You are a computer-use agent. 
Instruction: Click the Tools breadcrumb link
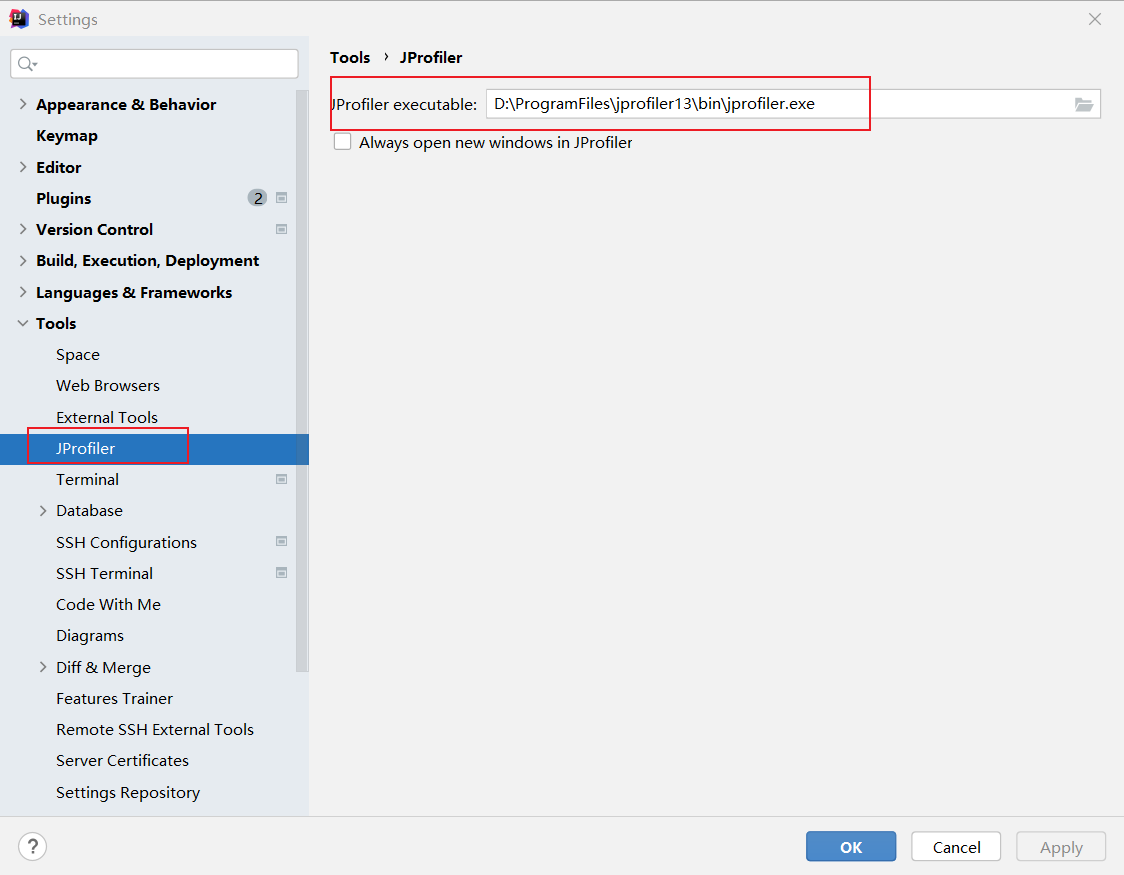pyautogui.click(x=350, y=58)
